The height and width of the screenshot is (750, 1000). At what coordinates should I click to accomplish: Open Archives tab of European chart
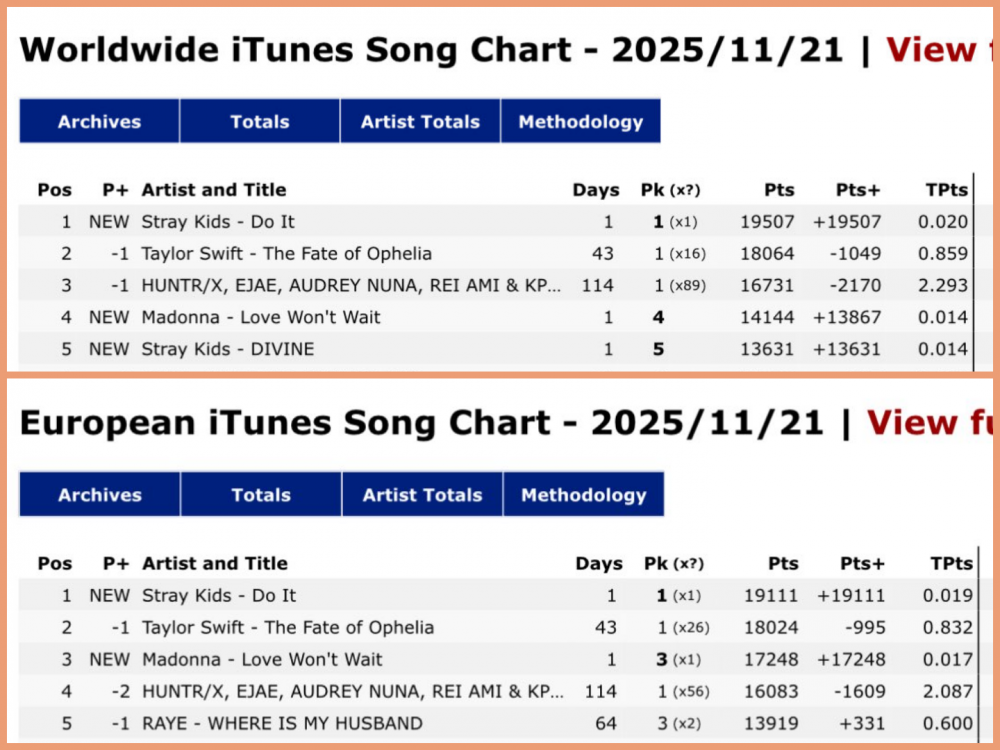(100, 495)
